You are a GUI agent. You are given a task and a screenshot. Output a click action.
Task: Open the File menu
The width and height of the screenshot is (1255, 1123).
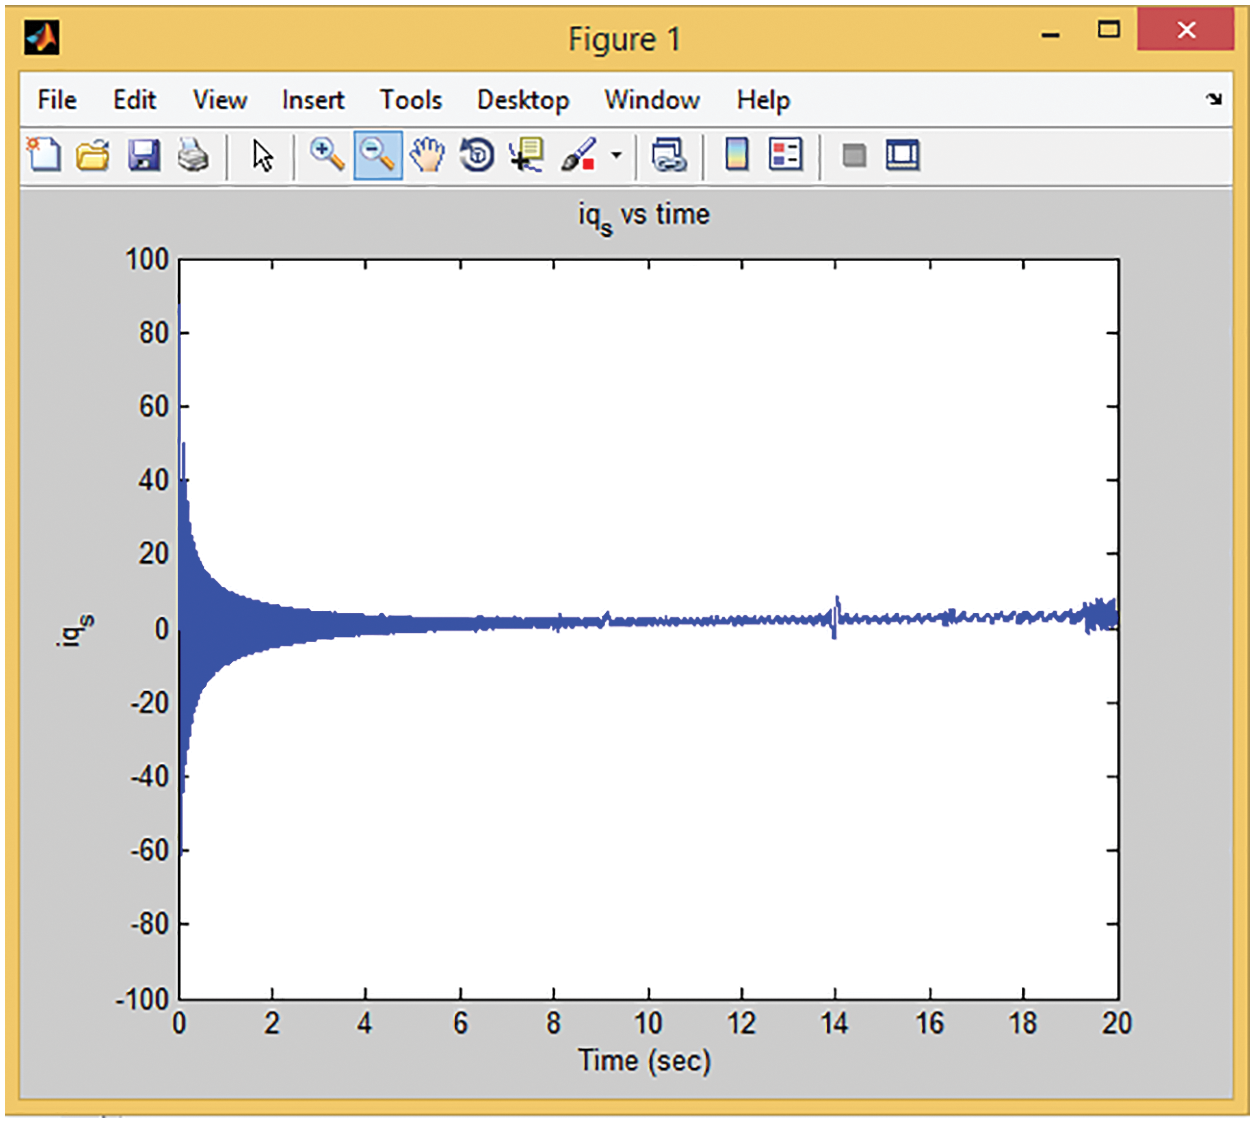coord(57,100)
